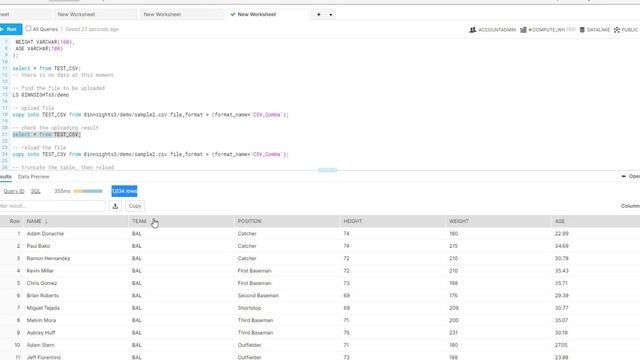Click the Run button
Viewport: 640px width, 360px height.
coord(10,29)
